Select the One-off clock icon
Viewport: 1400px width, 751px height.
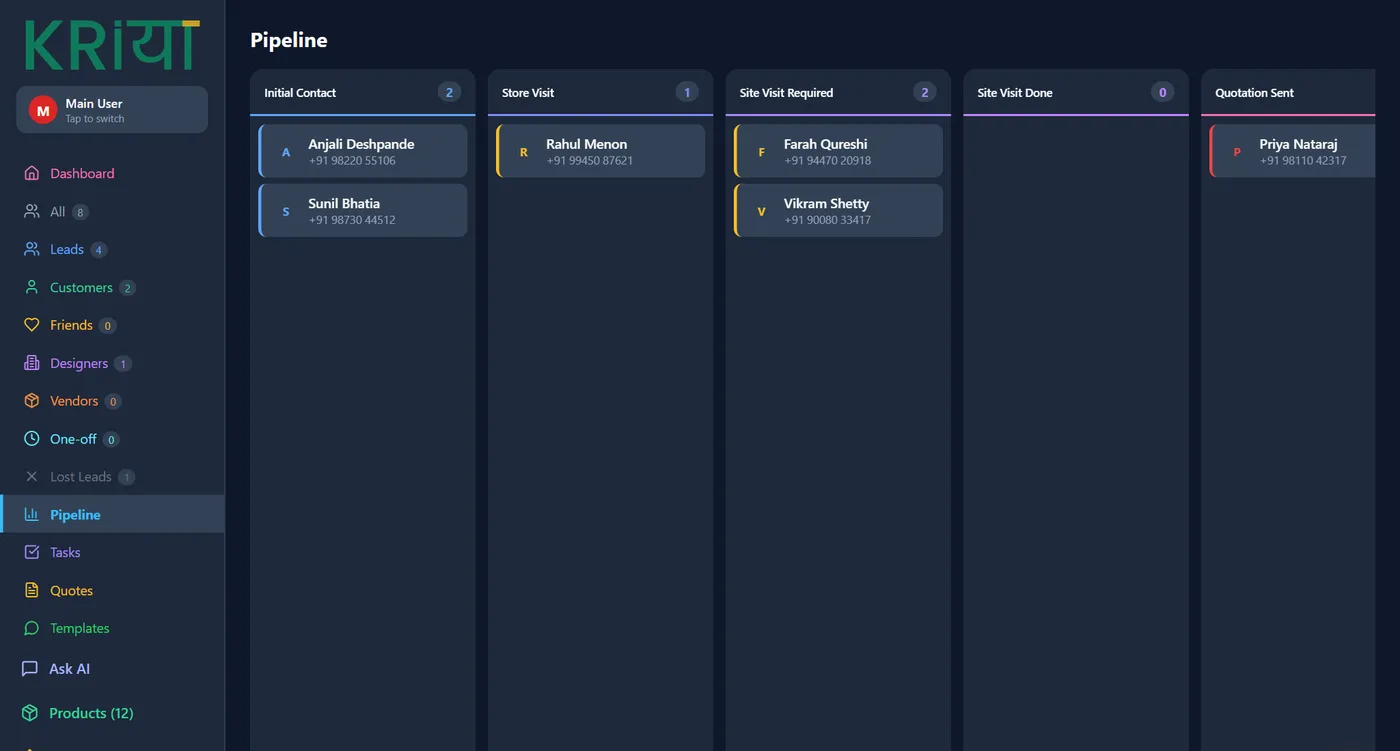point(31,439)
